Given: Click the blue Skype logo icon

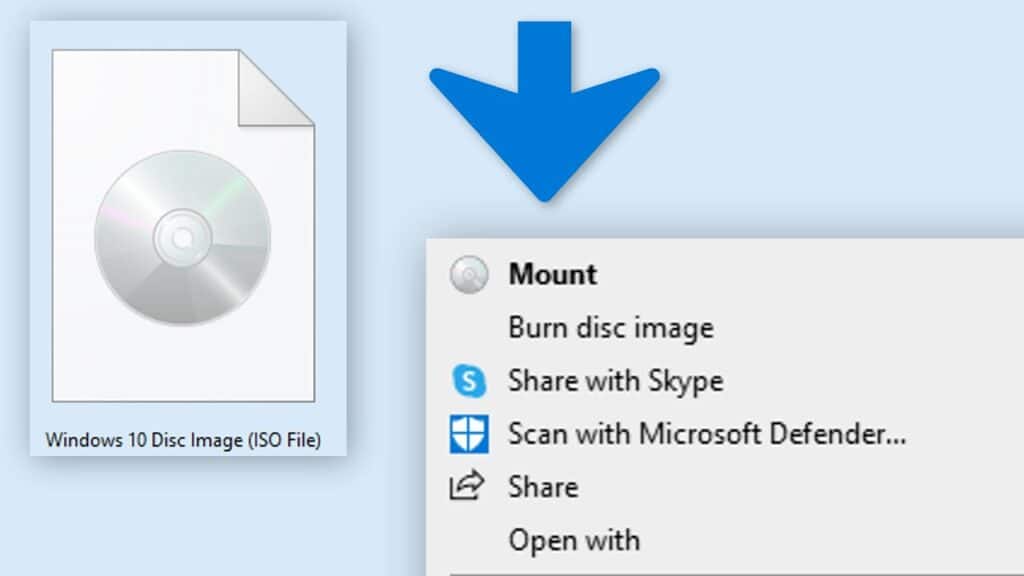Looking at the screenshot, I should point(469,381).
